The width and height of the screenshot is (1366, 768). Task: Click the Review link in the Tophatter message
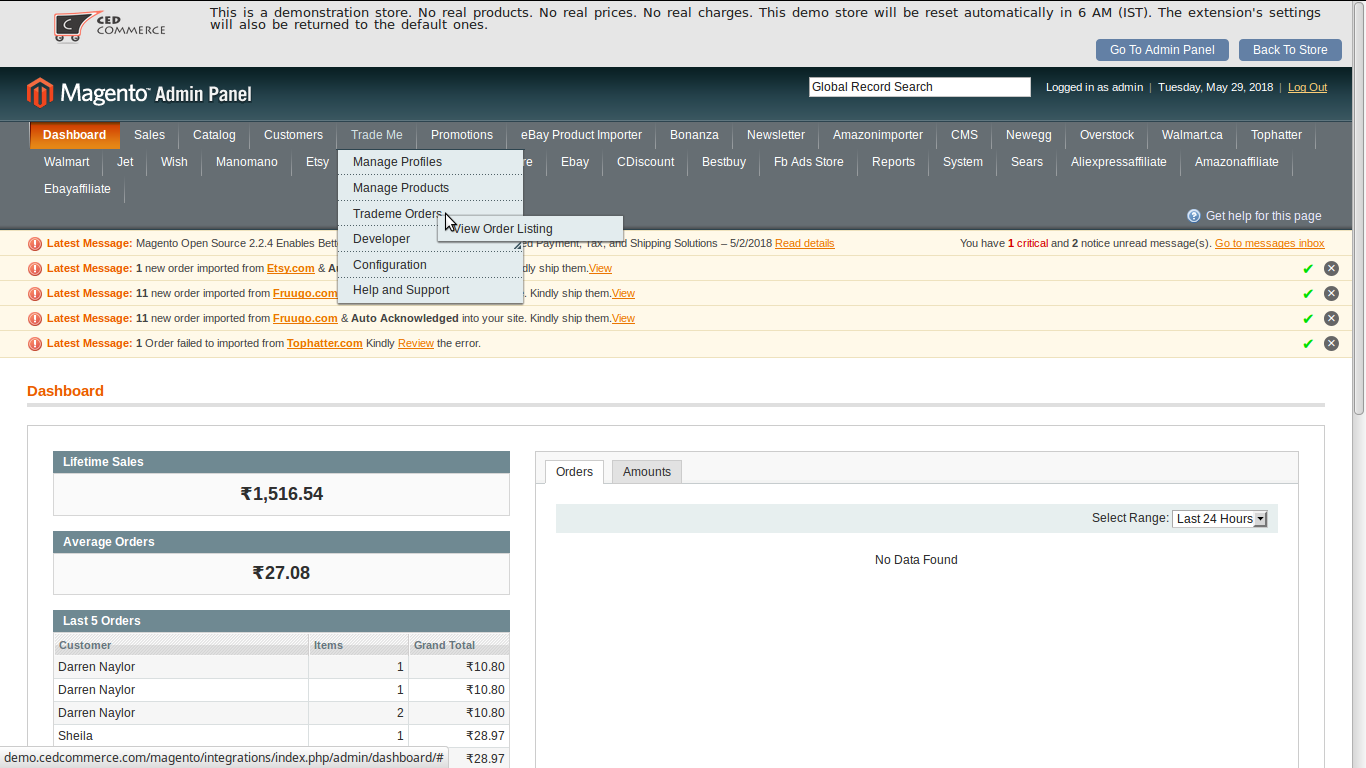tap(415, 343)
